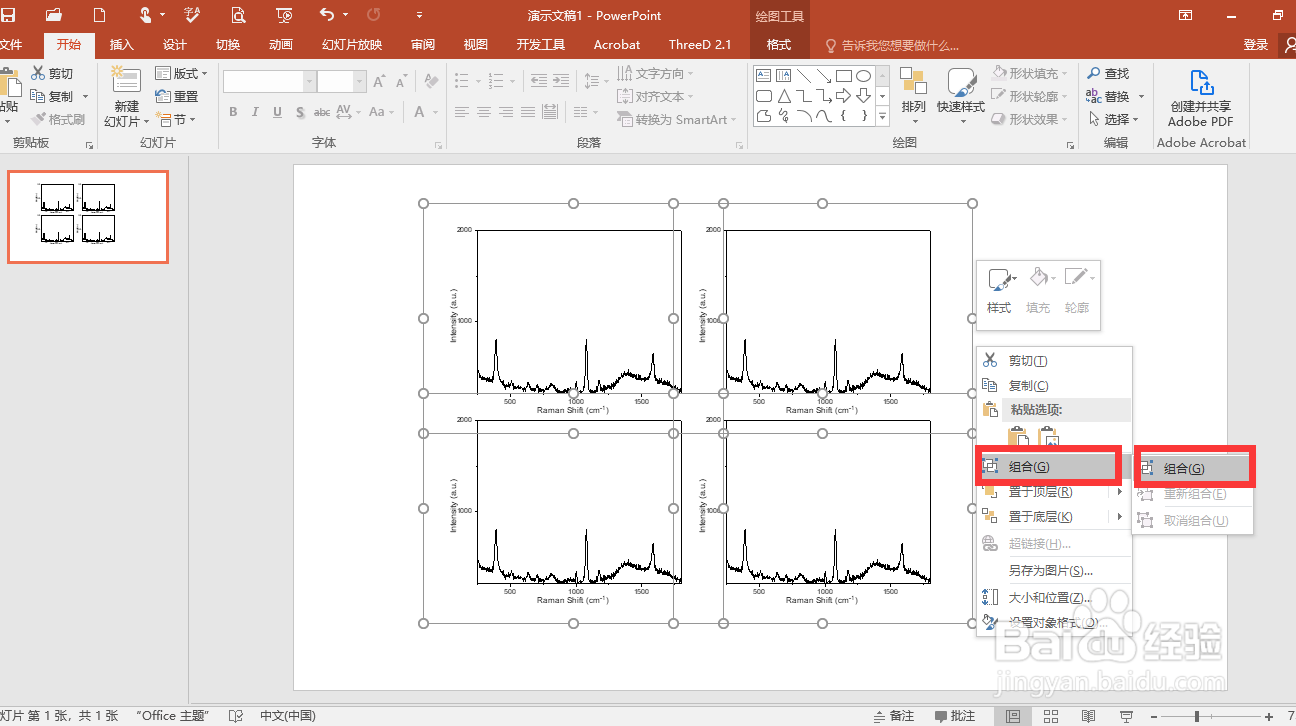Image resolution: width=1296 pixels, height=726 pixels.
Task: Toggle text shadow
Action: [299, 112]
